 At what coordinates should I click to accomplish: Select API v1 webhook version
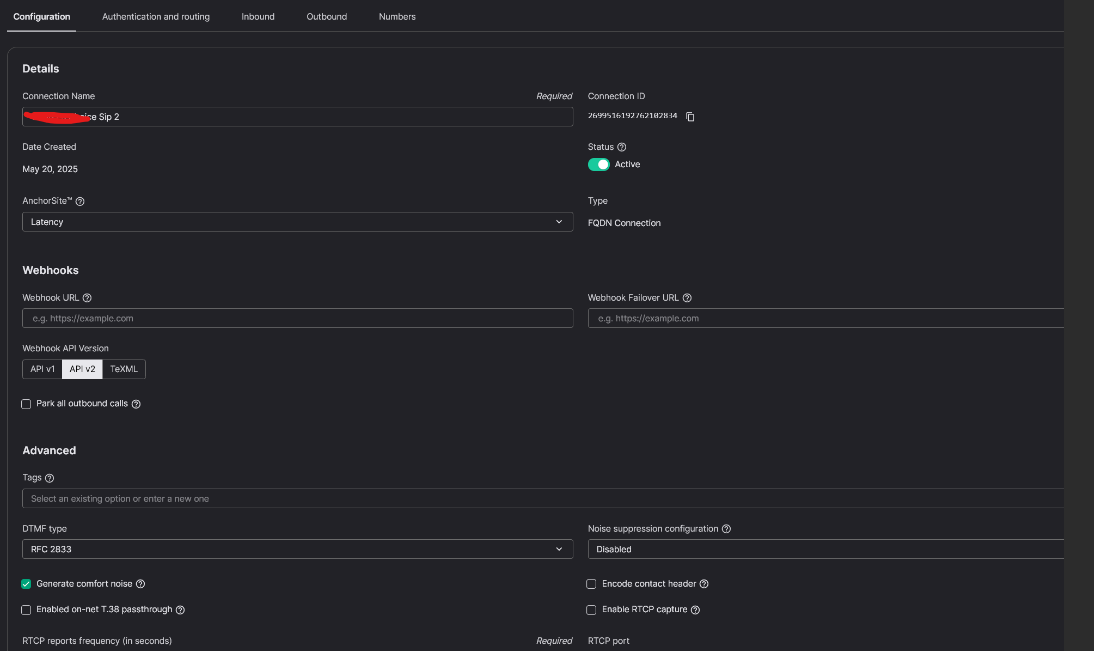click(42, 369)
